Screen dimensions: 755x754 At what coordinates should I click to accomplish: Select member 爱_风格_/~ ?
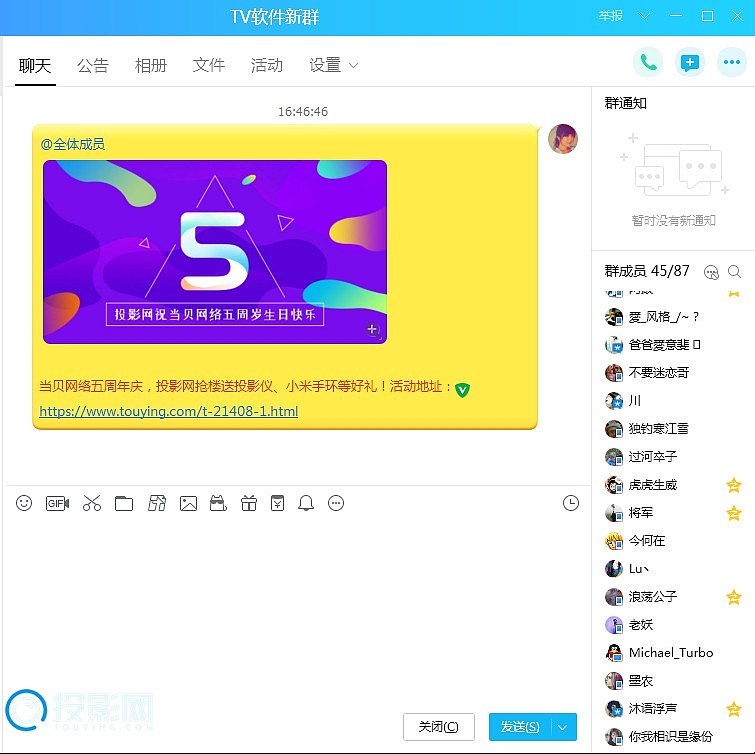pos(672,316)
